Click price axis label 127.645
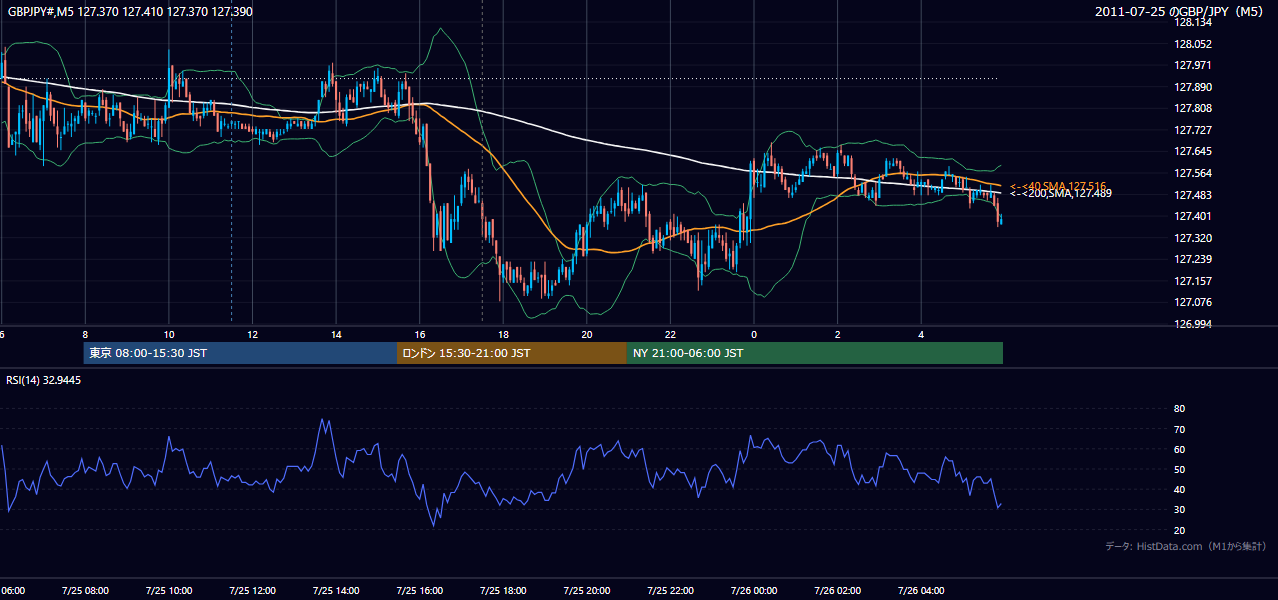 click(x=1193, y=151)
